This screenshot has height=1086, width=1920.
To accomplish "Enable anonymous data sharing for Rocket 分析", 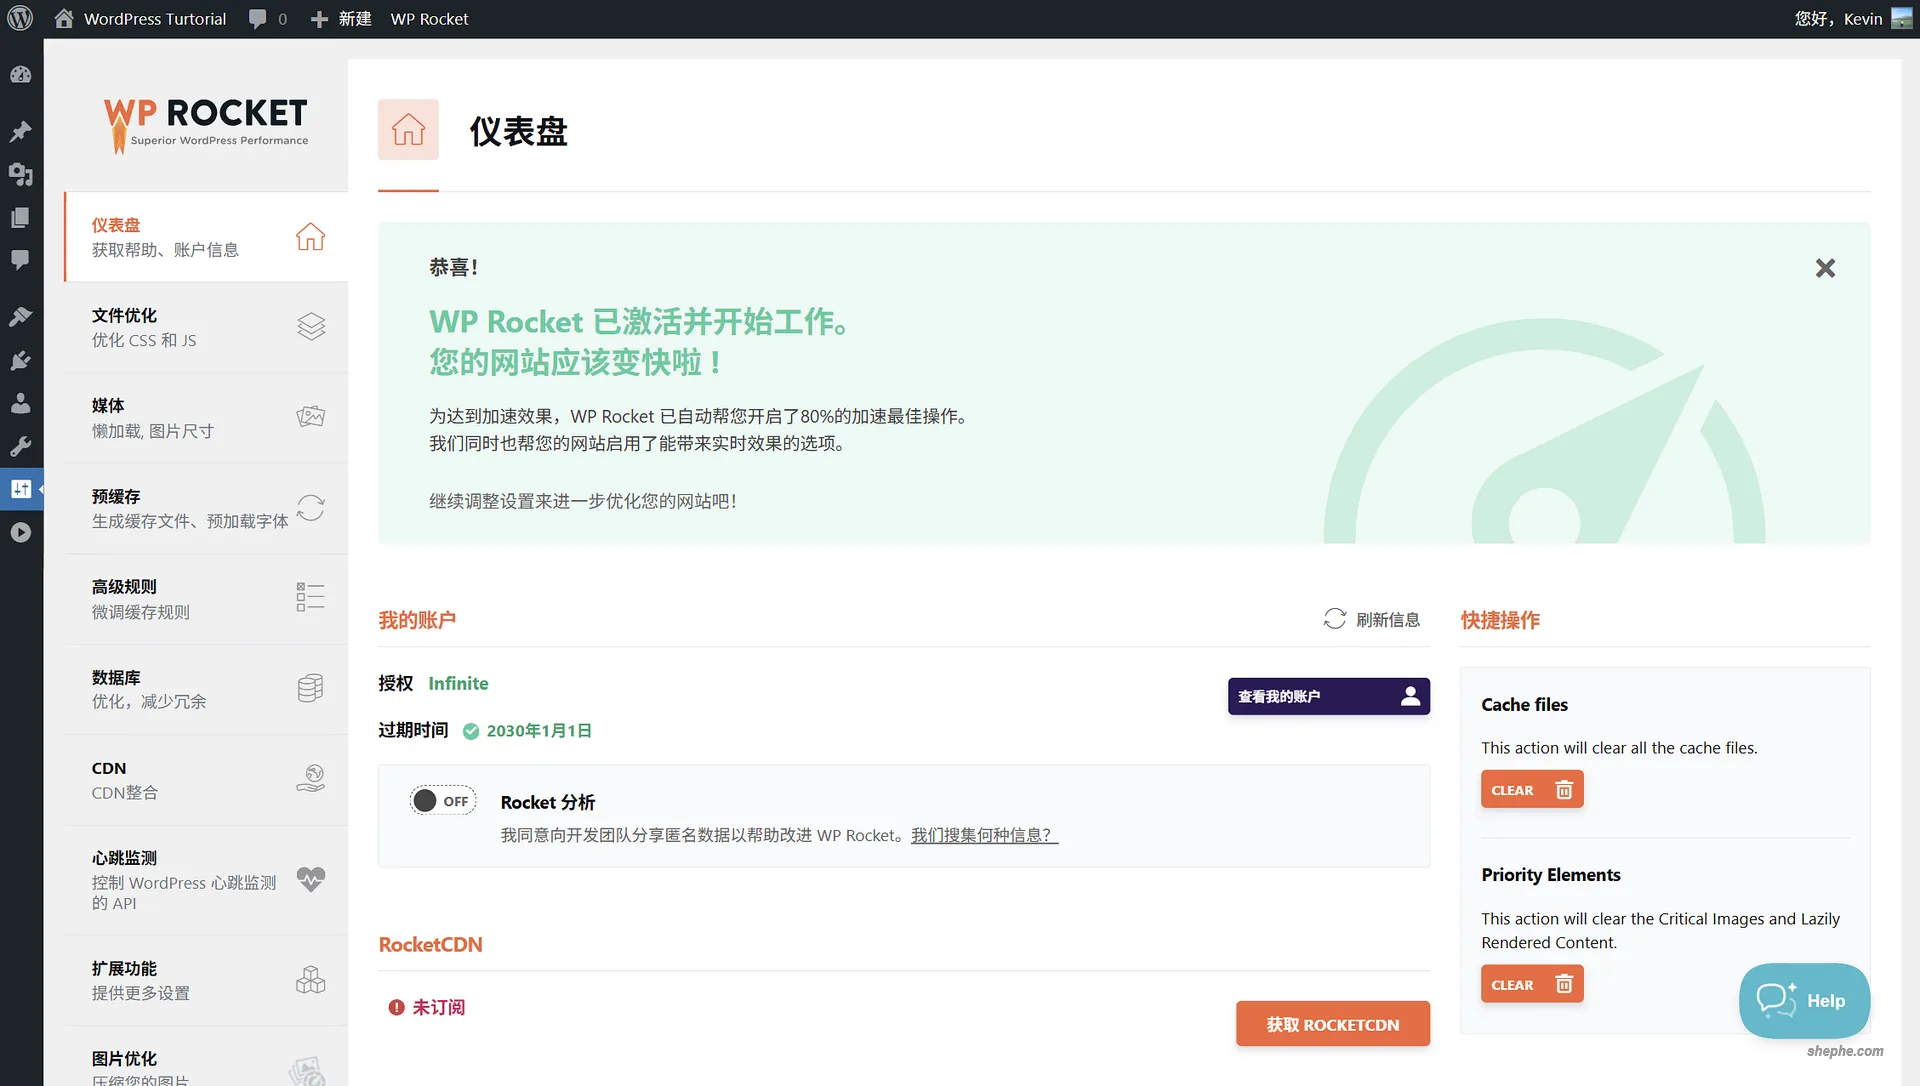I will coord(442,800).
